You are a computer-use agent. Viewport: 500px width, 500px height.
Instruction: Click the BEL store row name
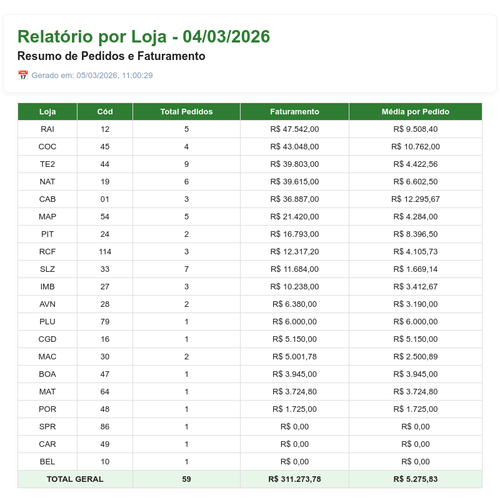point(47,462)
